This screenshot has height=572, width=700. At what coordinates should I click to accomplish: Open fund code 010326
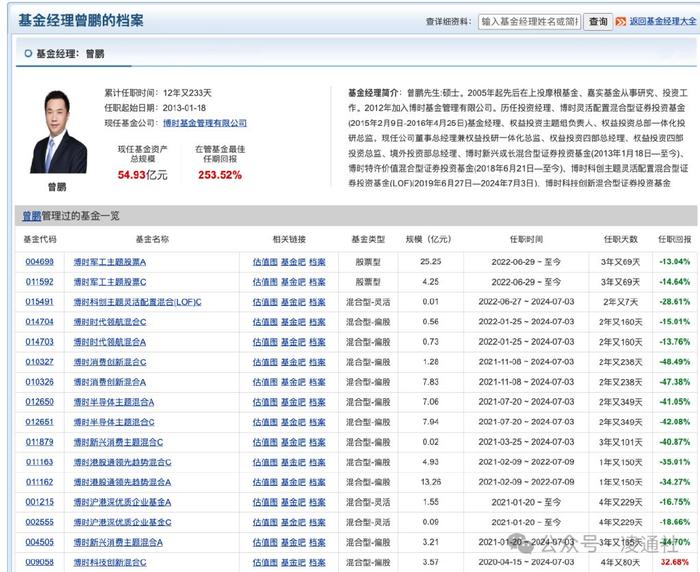[x=39, y=382]
